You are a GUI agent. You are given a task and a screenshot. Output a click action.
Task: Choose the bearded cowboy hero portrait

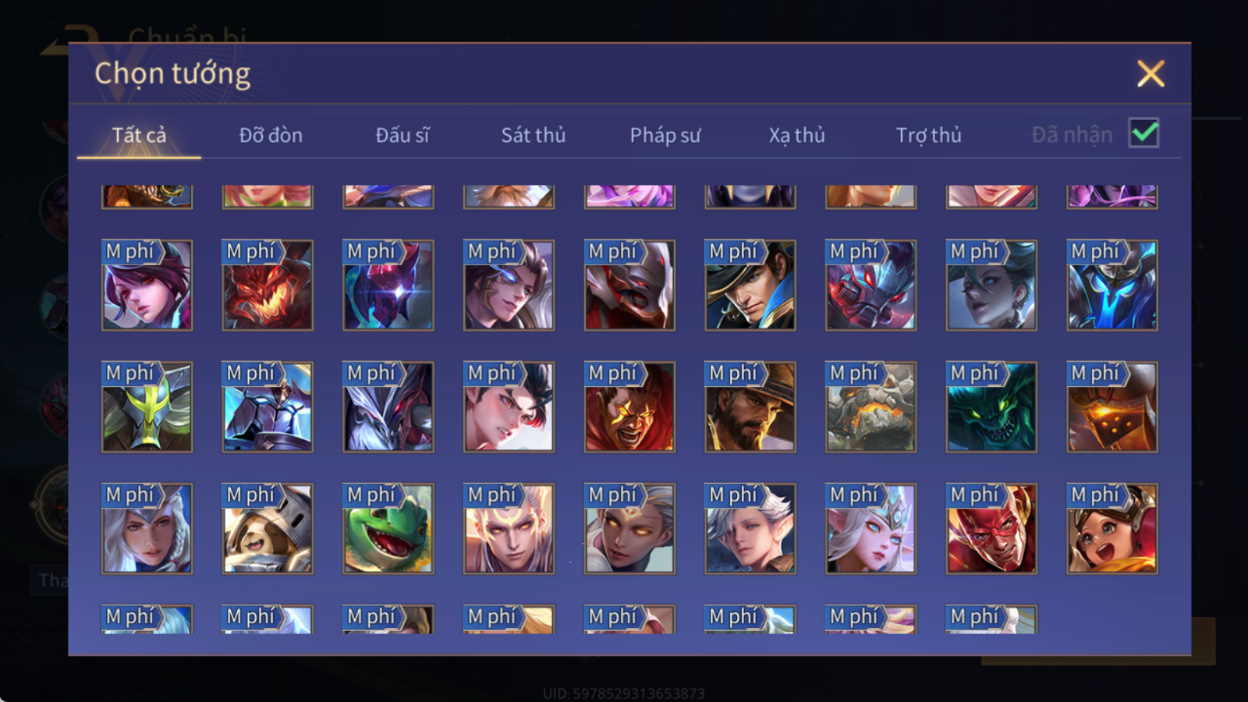tap(750, 407)
